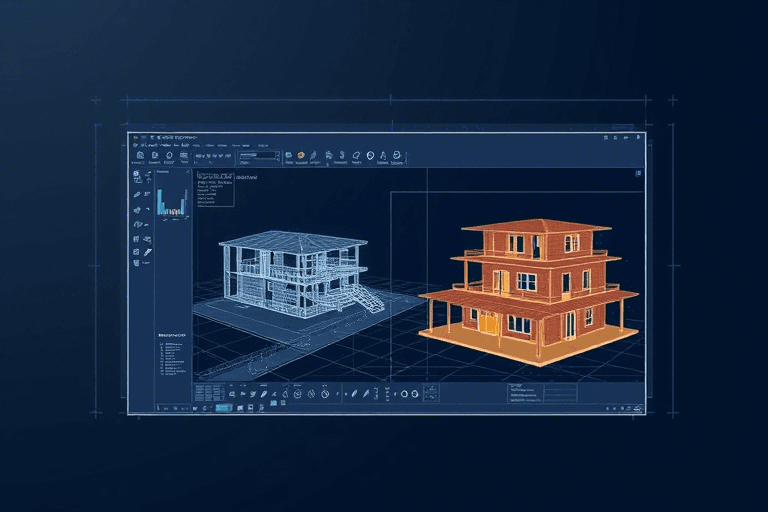Click the last circular icon in the top toolbar

coord(397,156)
